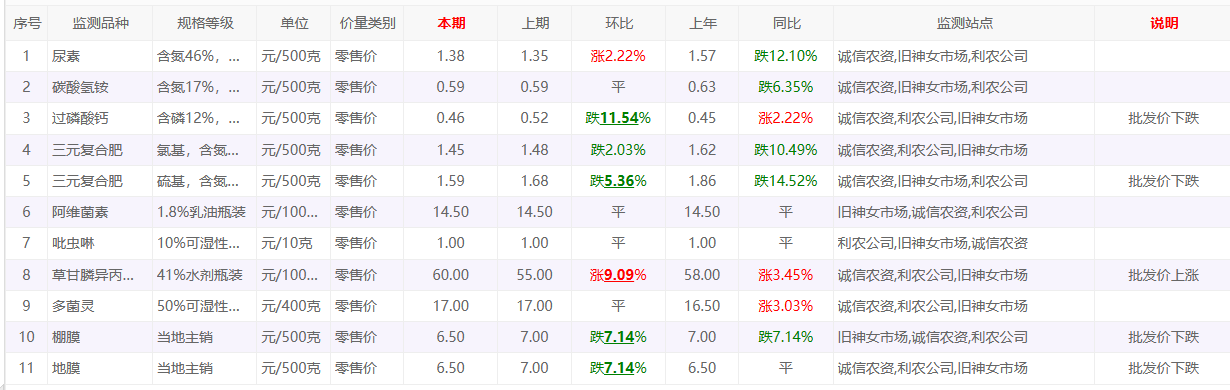Open the 涨9.09% link for 草甘膦异丙

tap(619, 275)
